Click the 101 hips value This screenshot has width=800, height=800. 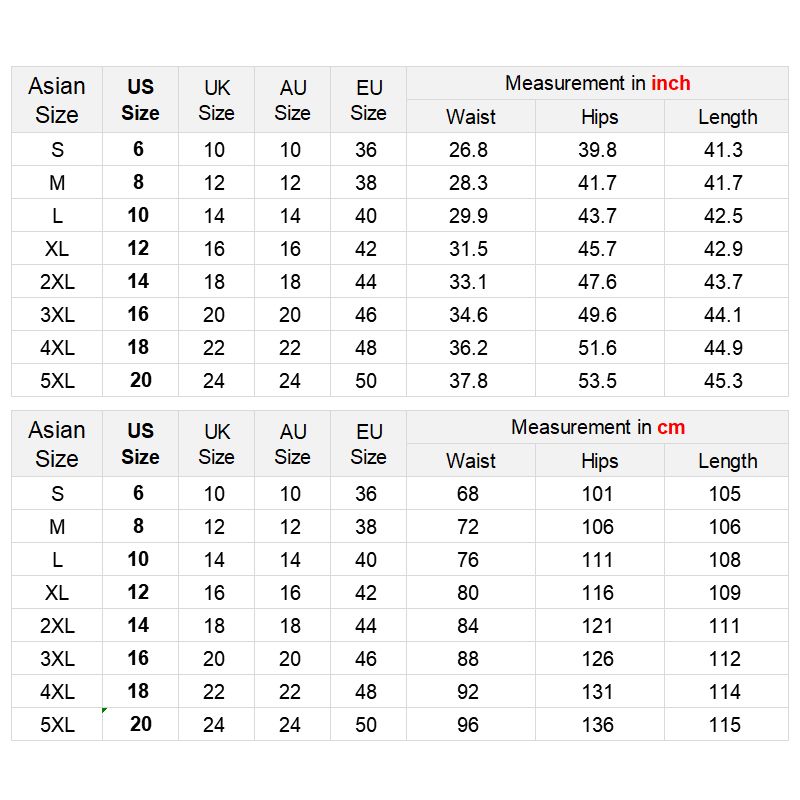[597, 494]
